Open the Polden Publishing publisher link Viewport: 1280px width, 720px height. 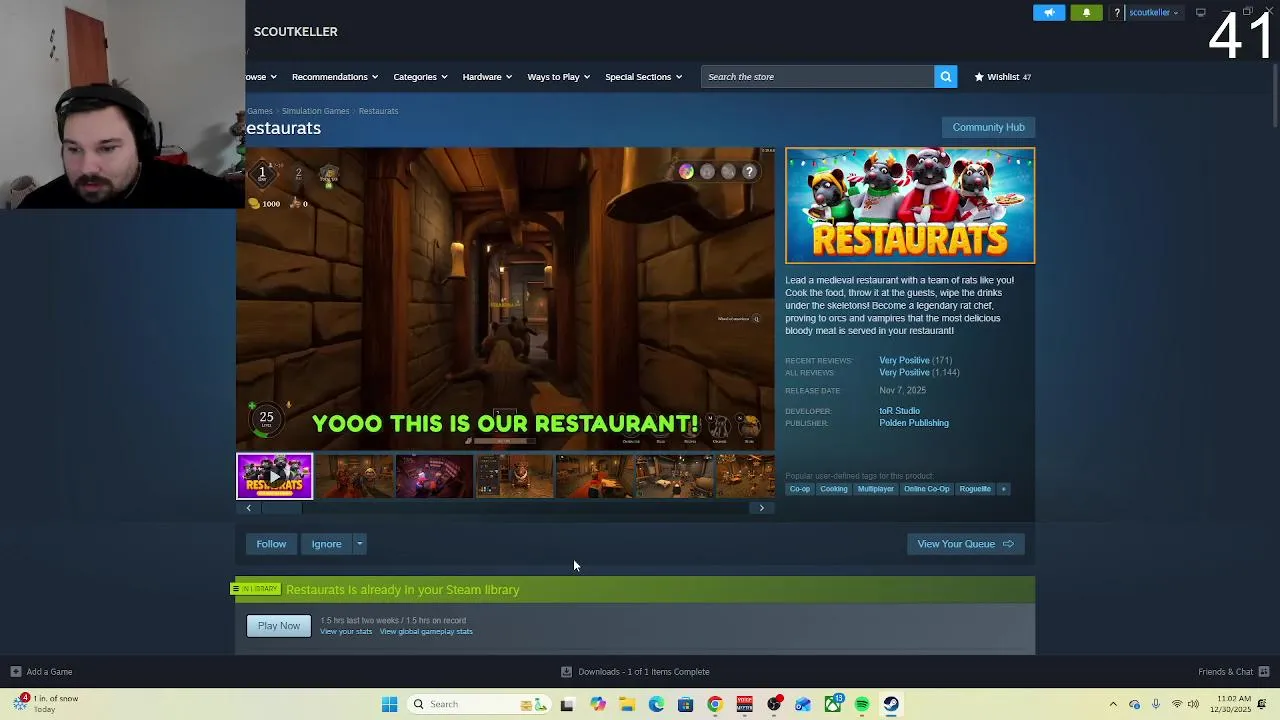pos(914,423)
